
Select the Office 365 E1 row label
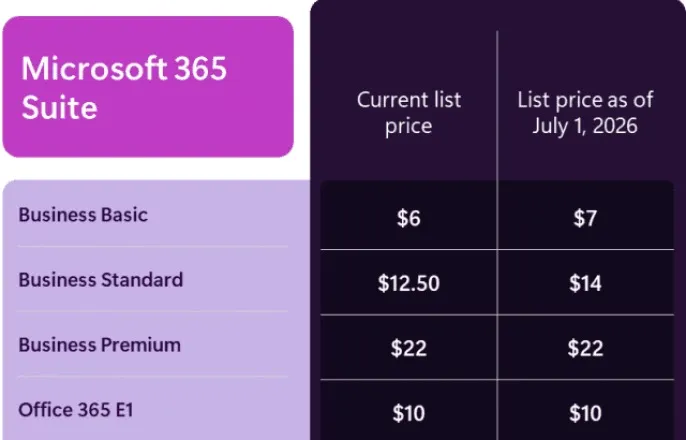(x=73, y=409)
